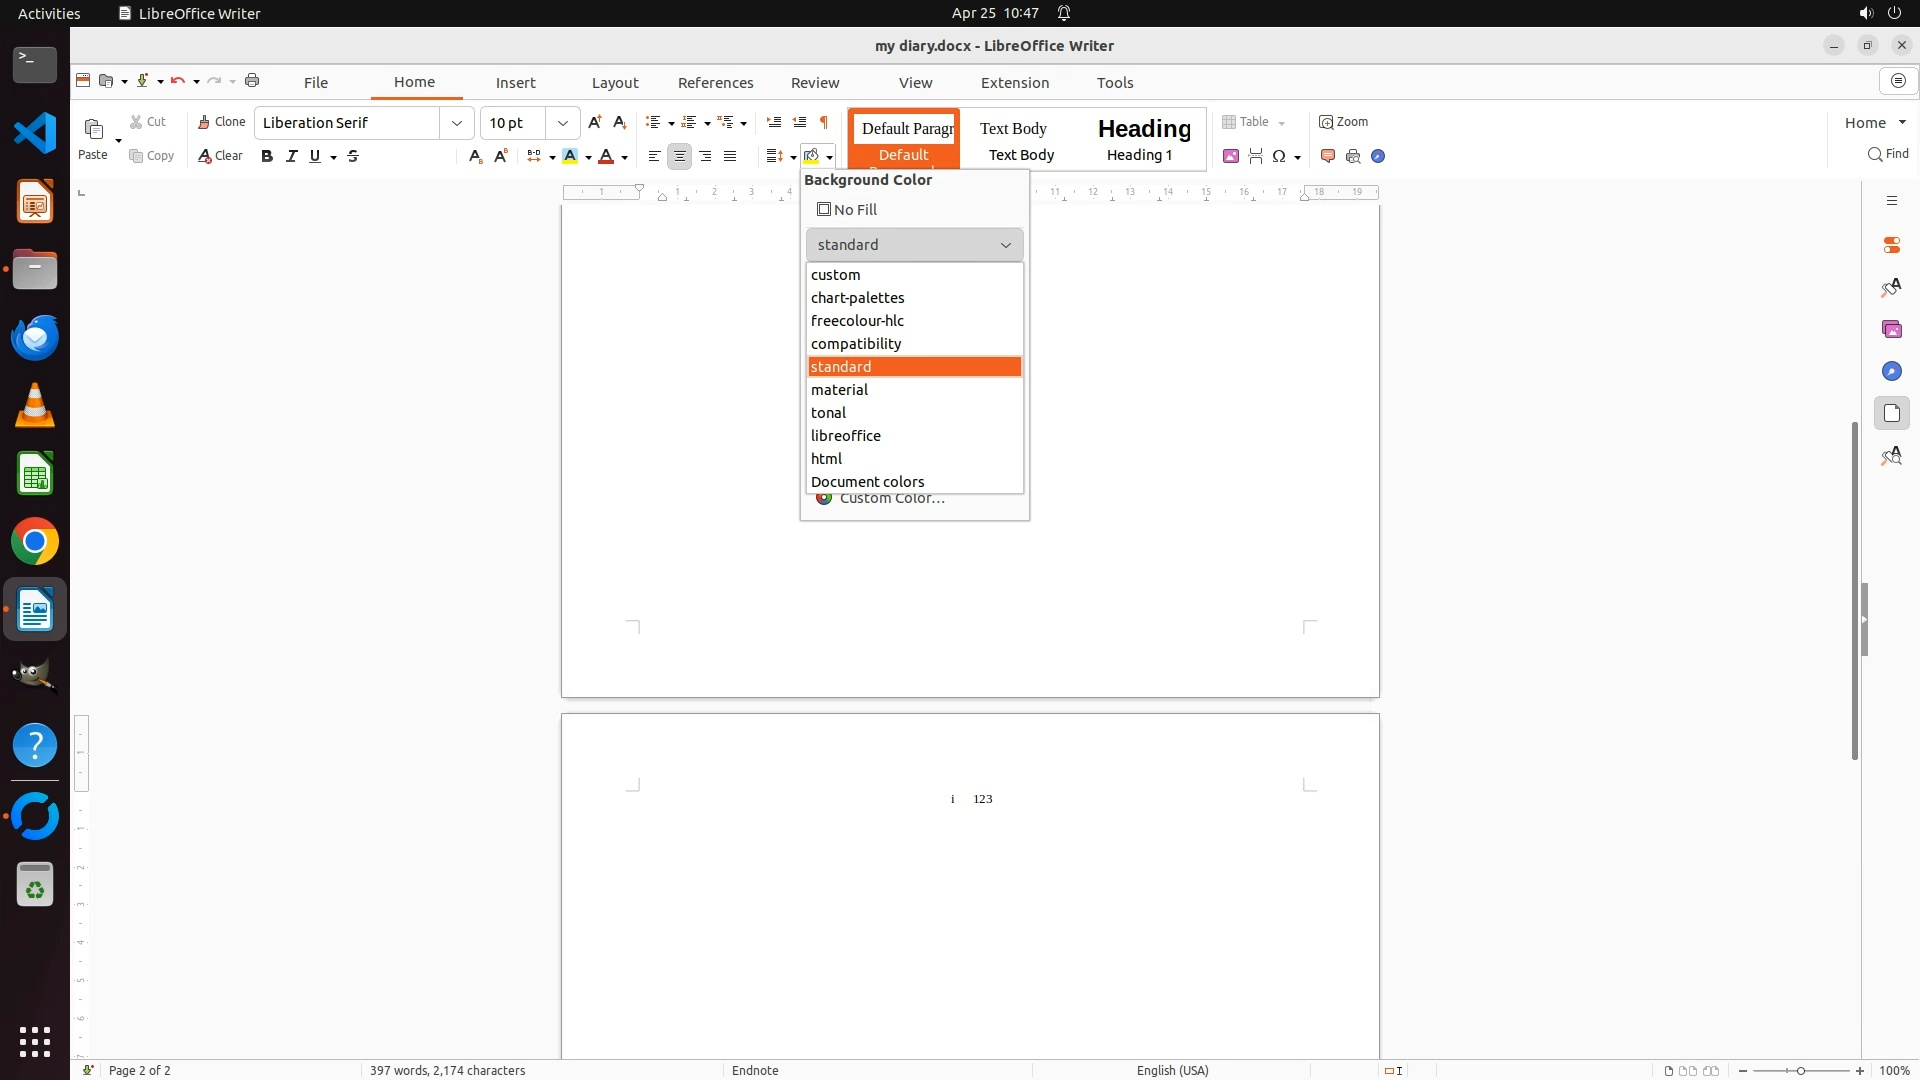Open the References tab
Viewport: 1920px width, 1080px height.
[715, 83]
